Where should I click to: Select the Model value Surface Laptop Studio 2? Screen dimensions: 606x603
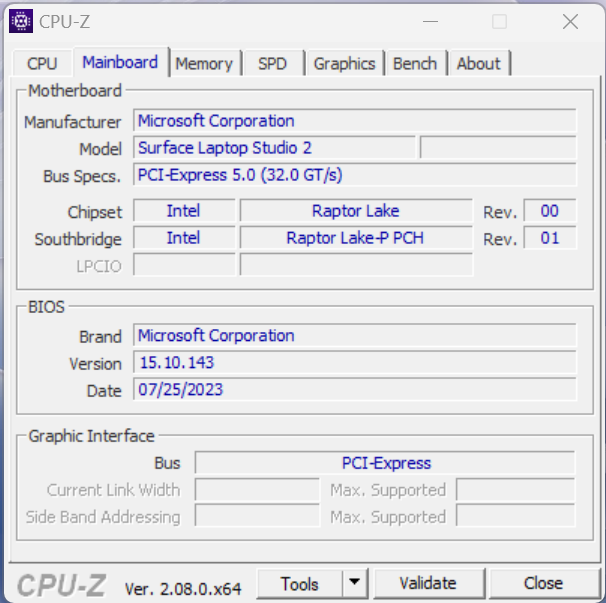tap(274, 148)
